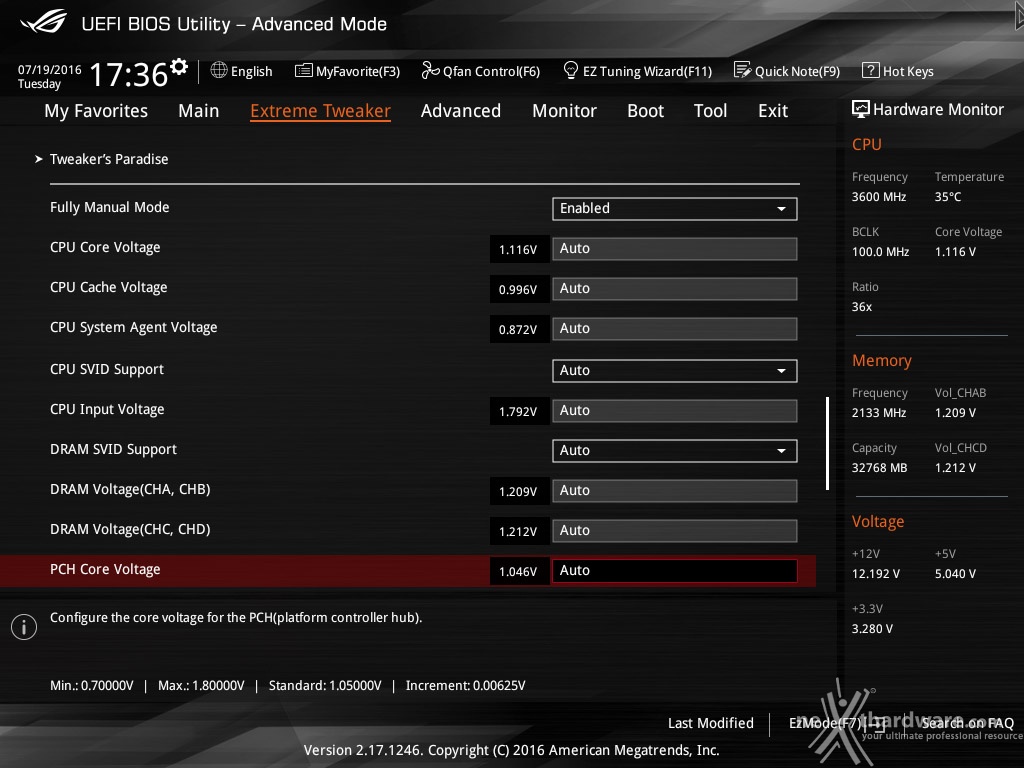The width and height of the screenshot is (1024, 768).
Task: Click the 1.792V CPU Input readout
Action: pos(519,411)
